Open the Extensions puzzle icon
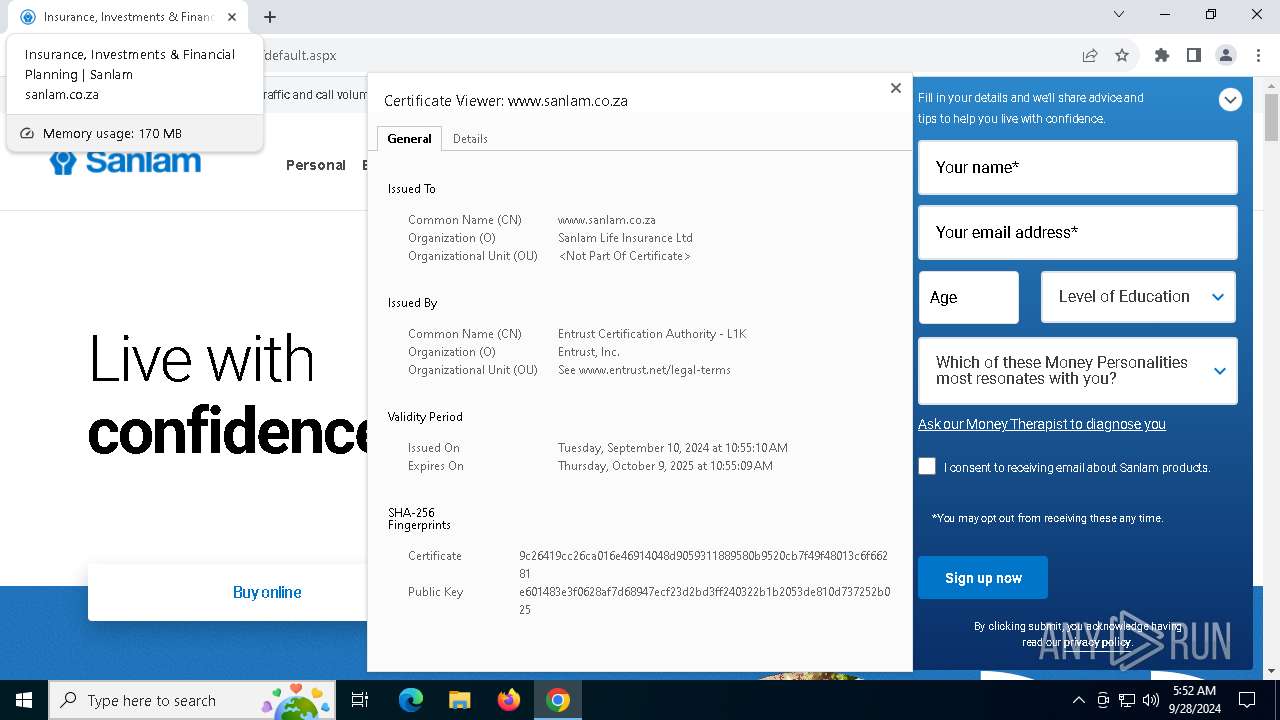 point(1162,56)
